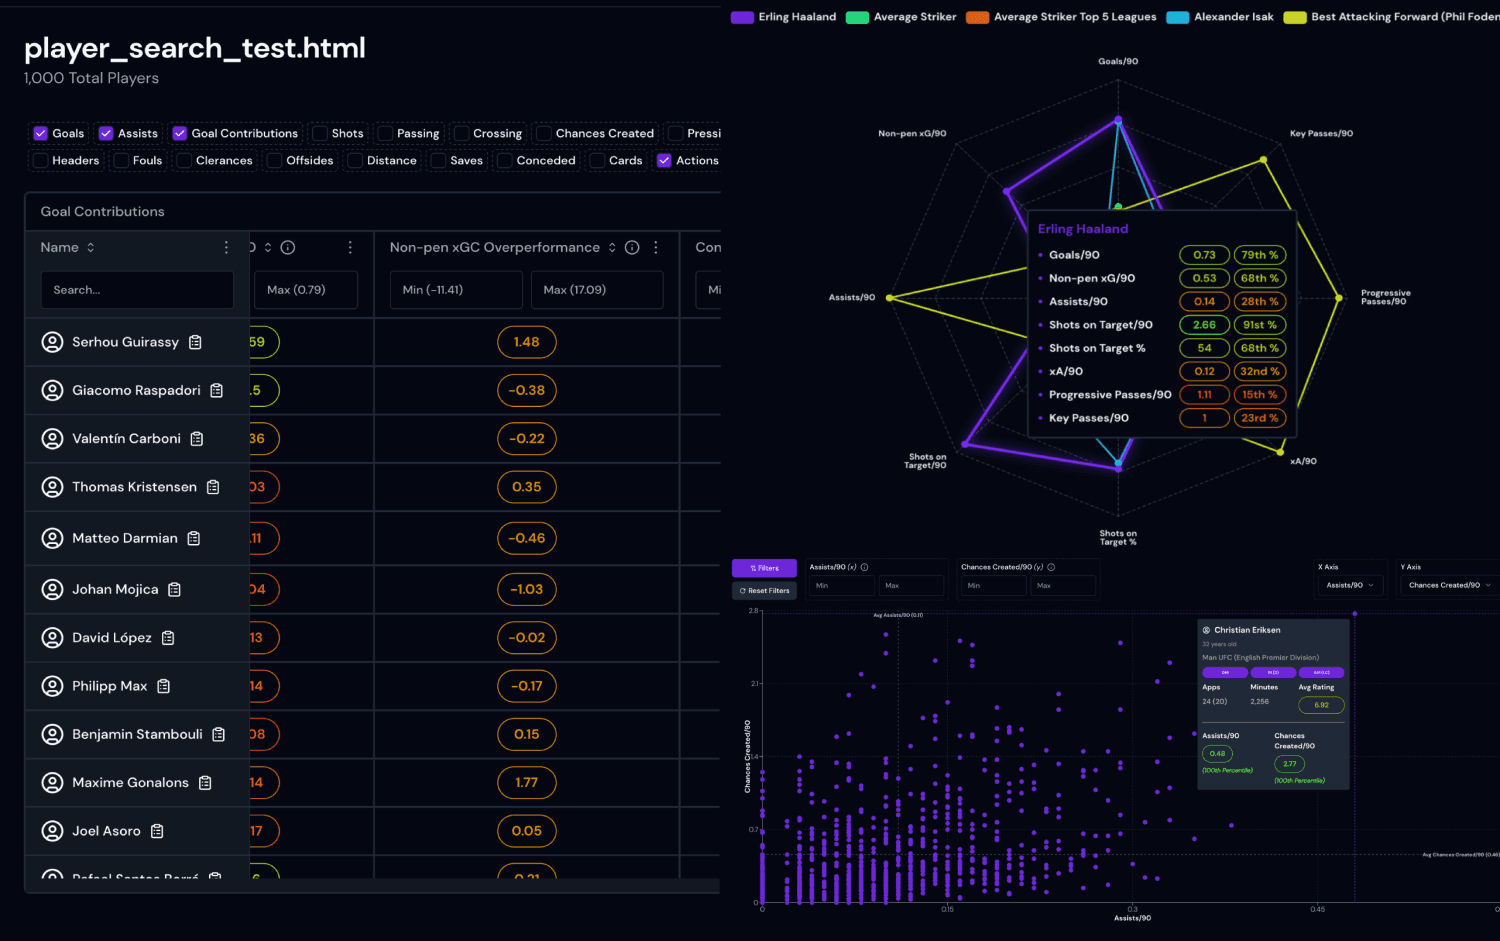Click the -1.03 overperformance value
Viewport: 1500px width, 941px height.
[527, 590]
